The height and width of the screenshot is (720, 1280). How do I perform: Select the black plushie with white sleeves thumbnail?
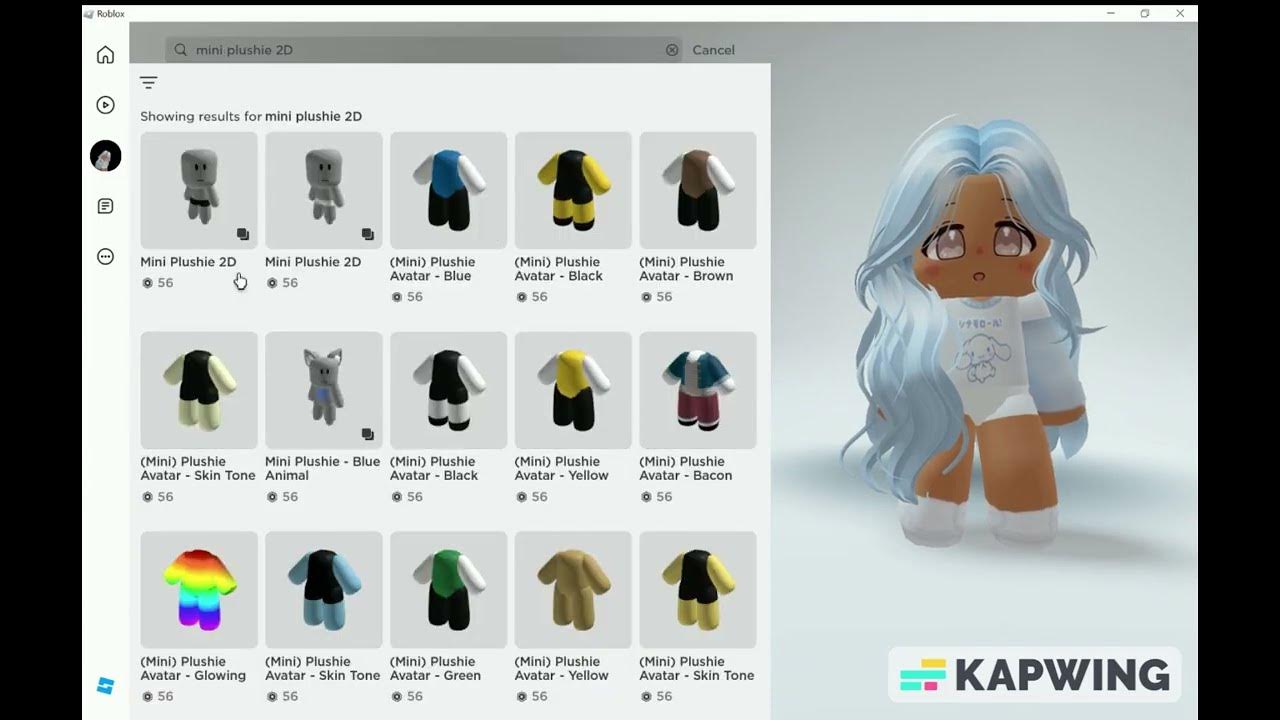pyautogui.click(x=448, y=390)
